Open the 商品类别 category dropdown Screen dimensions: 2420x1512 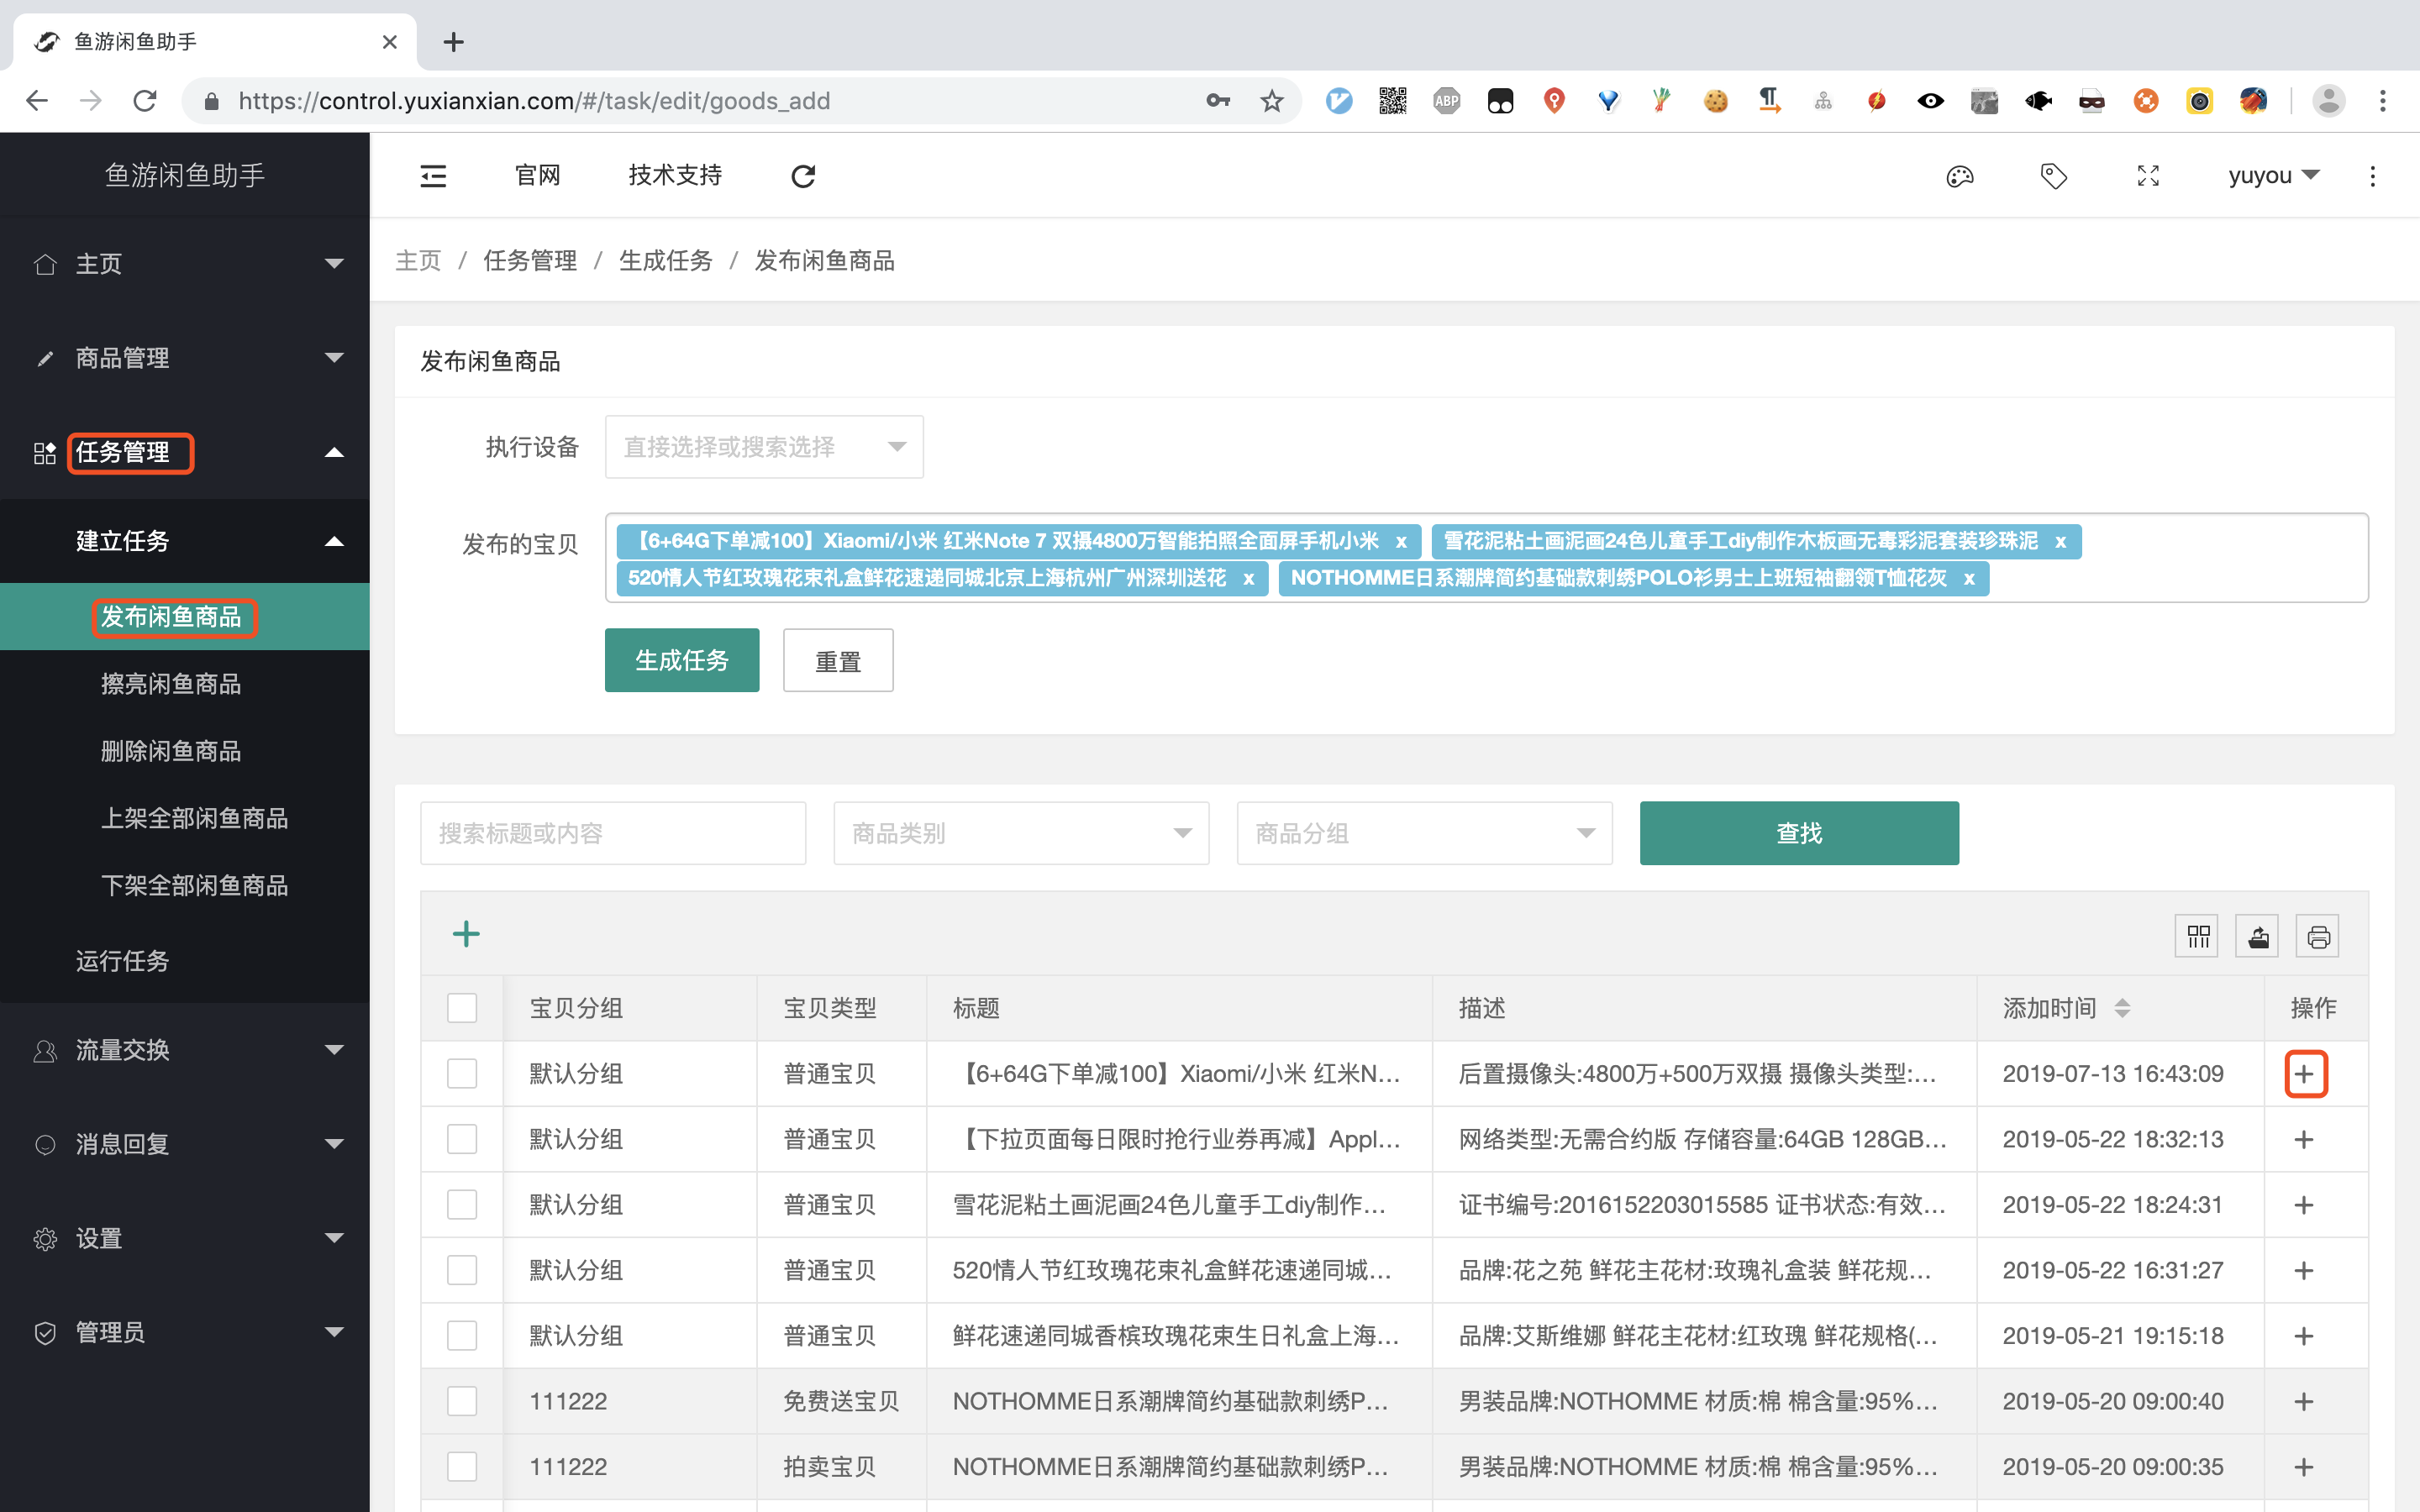tap(1020, 832)
